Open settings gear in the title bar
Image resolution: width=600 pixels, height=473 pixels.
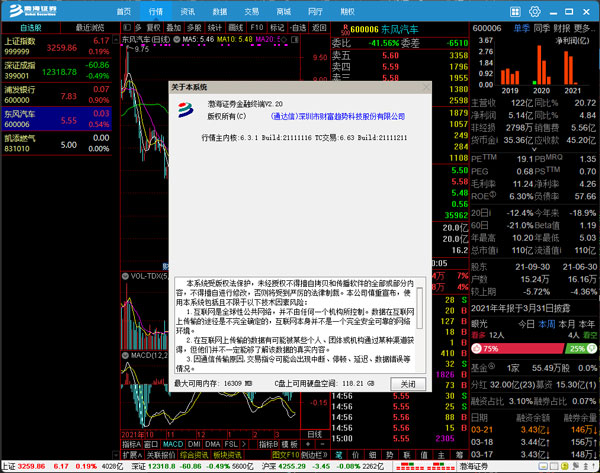tap(535, 11)
